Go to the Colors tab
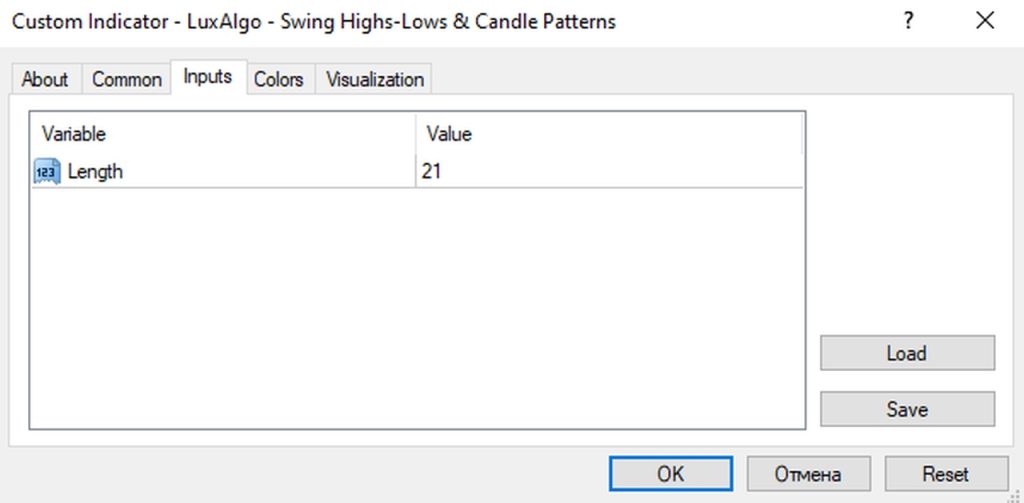 coord(279,80)
